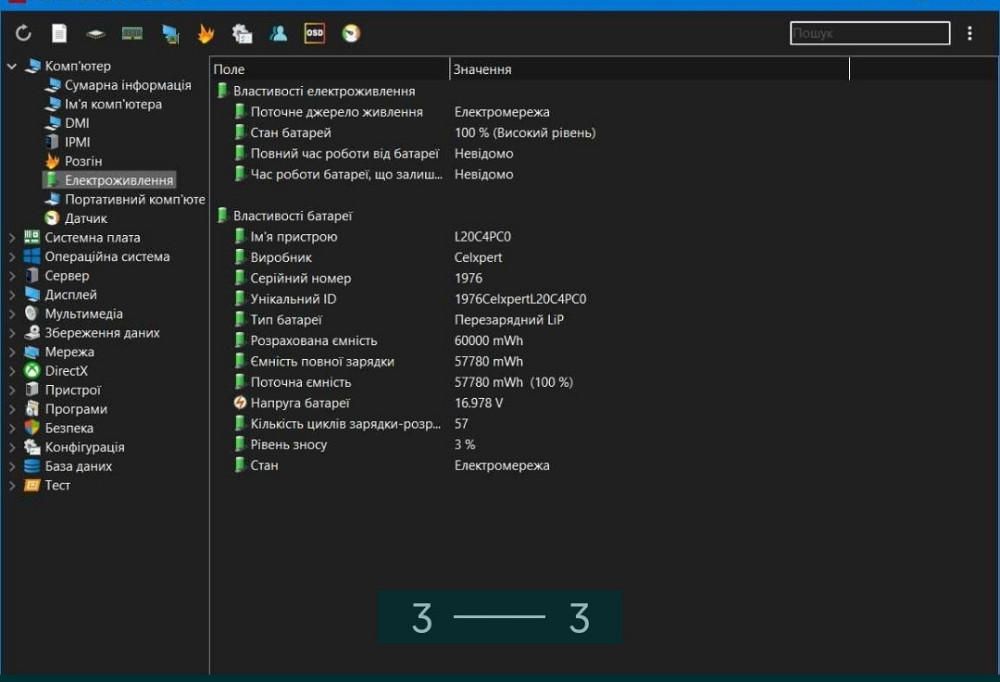Click the green memory module toolbar icon
Image resolution: width=1000 pixels, height=682 pixels.
(x=132, y=34)
